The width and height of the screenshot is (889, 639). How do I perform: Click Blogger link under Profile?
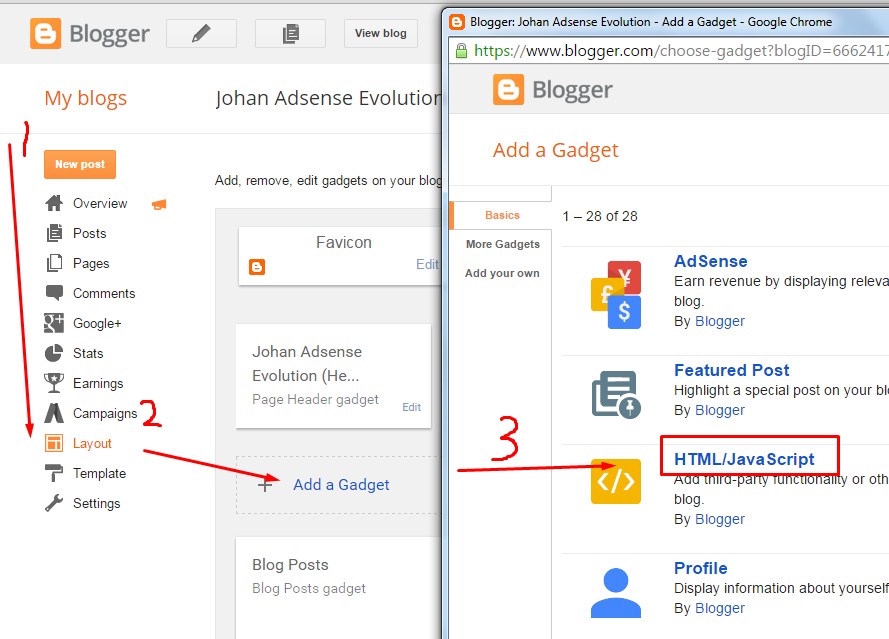tap(719, 608)
